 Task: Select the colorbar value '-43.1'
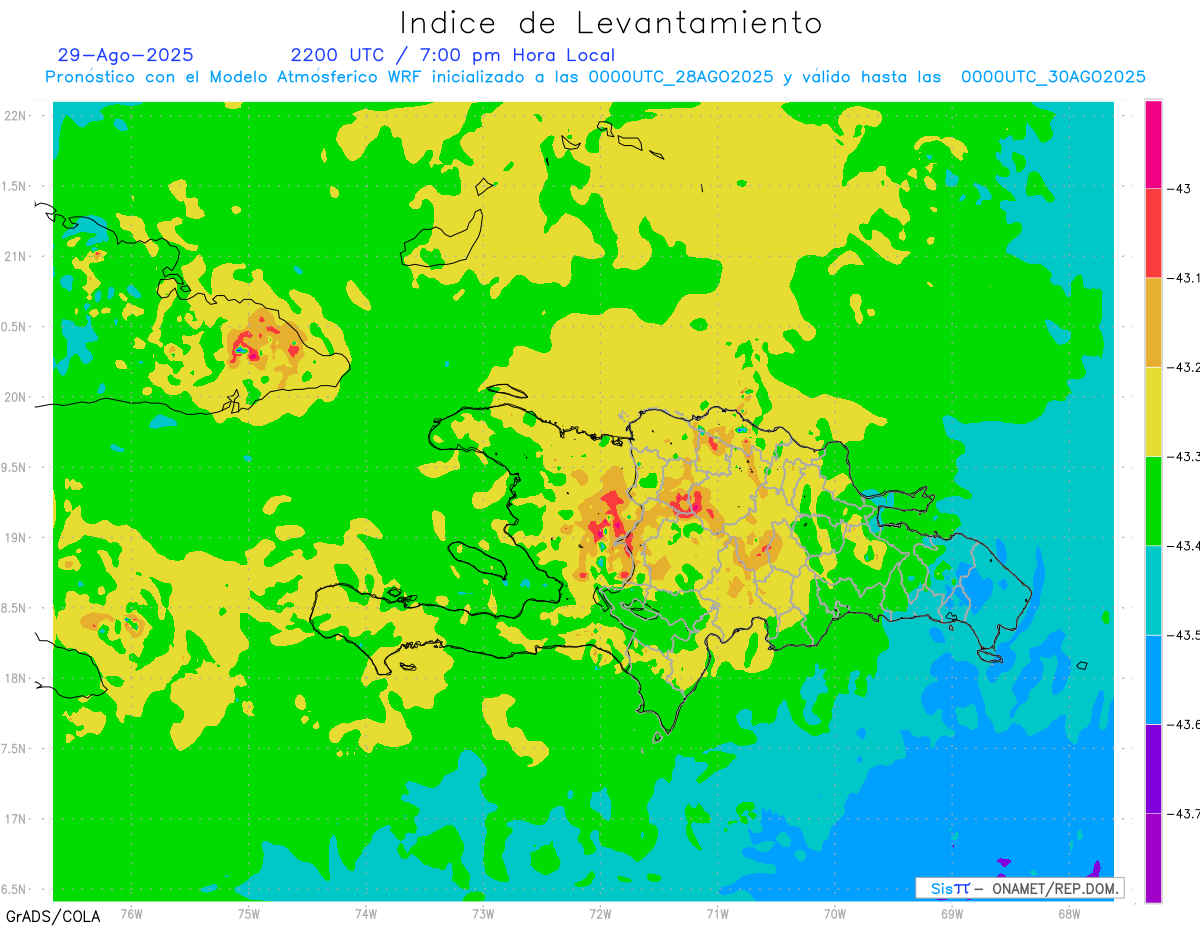point(1185,278)
